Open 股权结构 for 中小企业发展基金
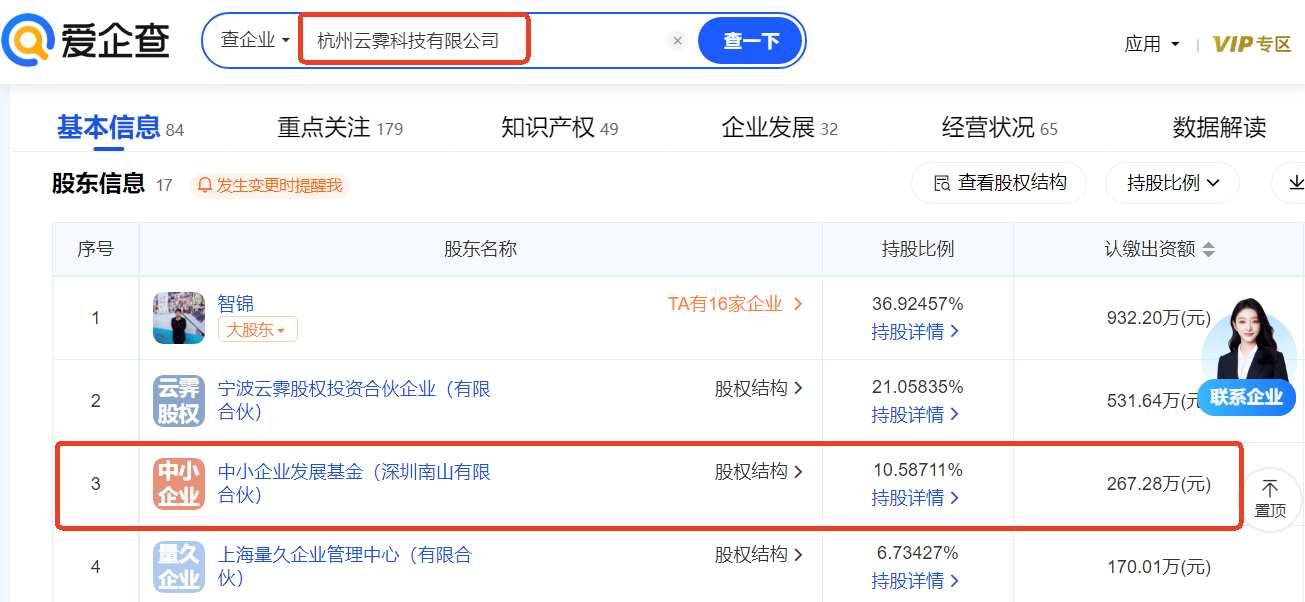This screenshot has width=1305, height=602. tap(758, 471)
